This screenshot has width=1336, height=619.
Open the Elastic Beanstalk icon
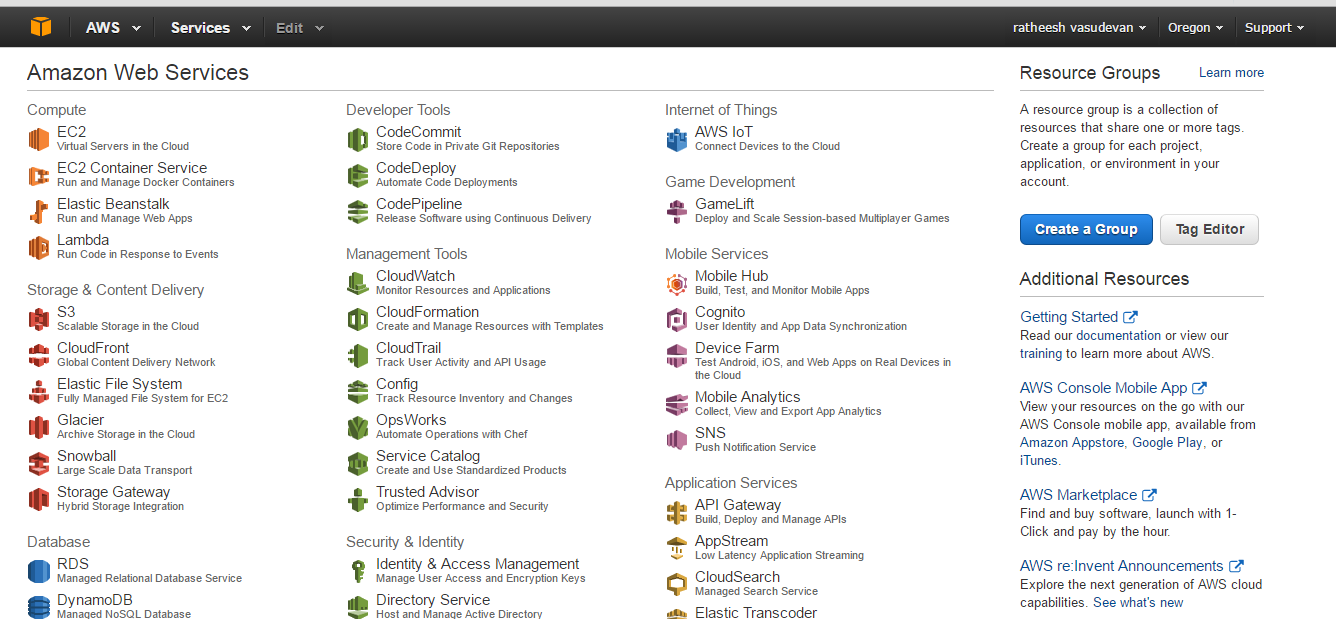[x=39, y=211]
